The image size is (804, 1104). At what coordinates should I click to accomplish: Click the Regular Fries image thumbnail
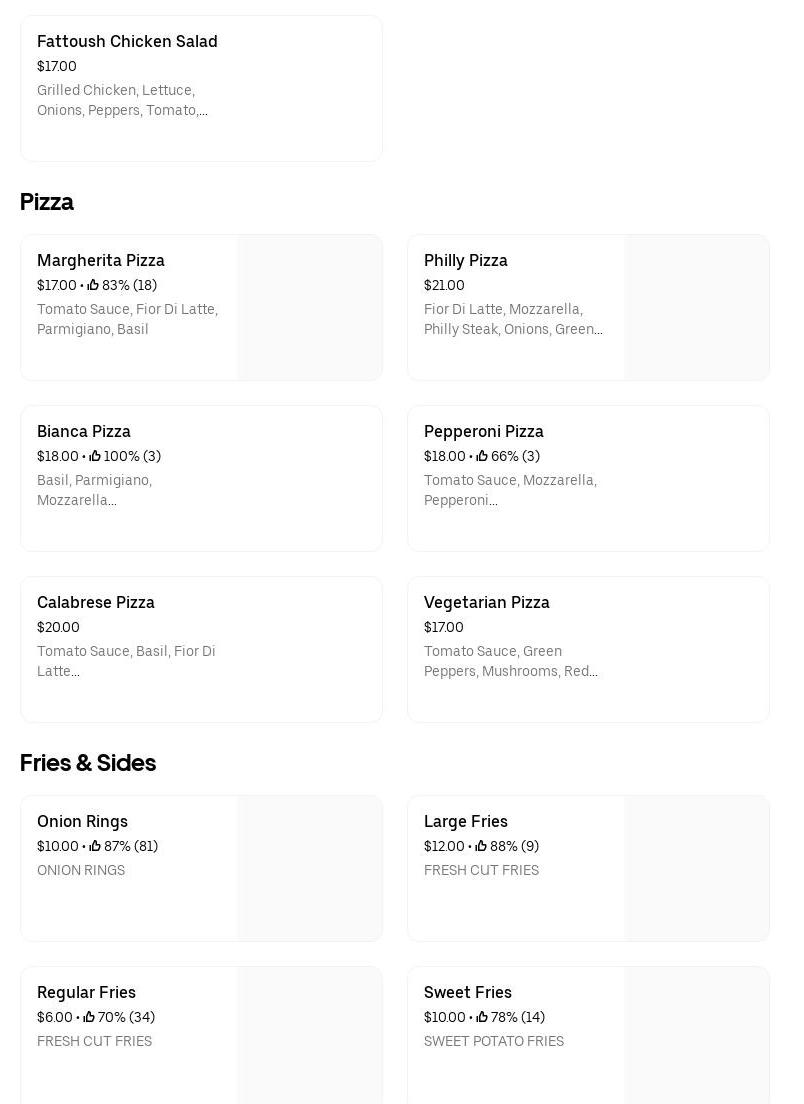[310, 1036]
